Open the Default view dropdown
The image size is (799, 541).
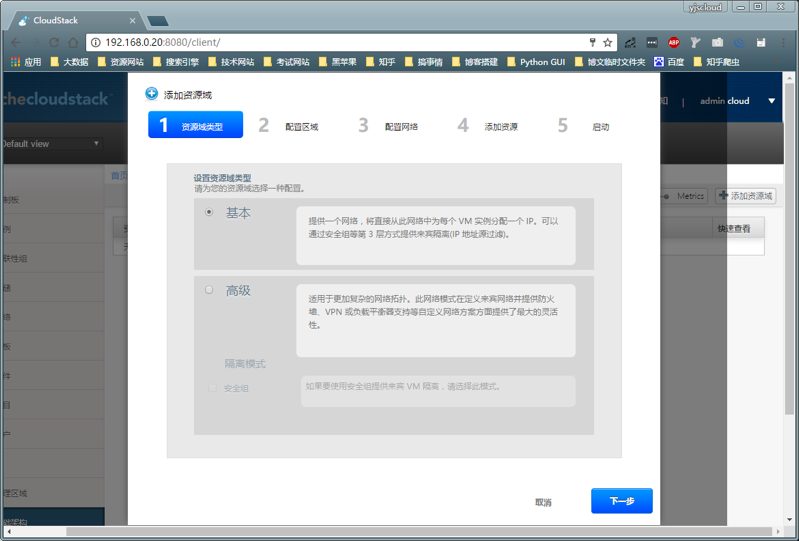(51, 144)
